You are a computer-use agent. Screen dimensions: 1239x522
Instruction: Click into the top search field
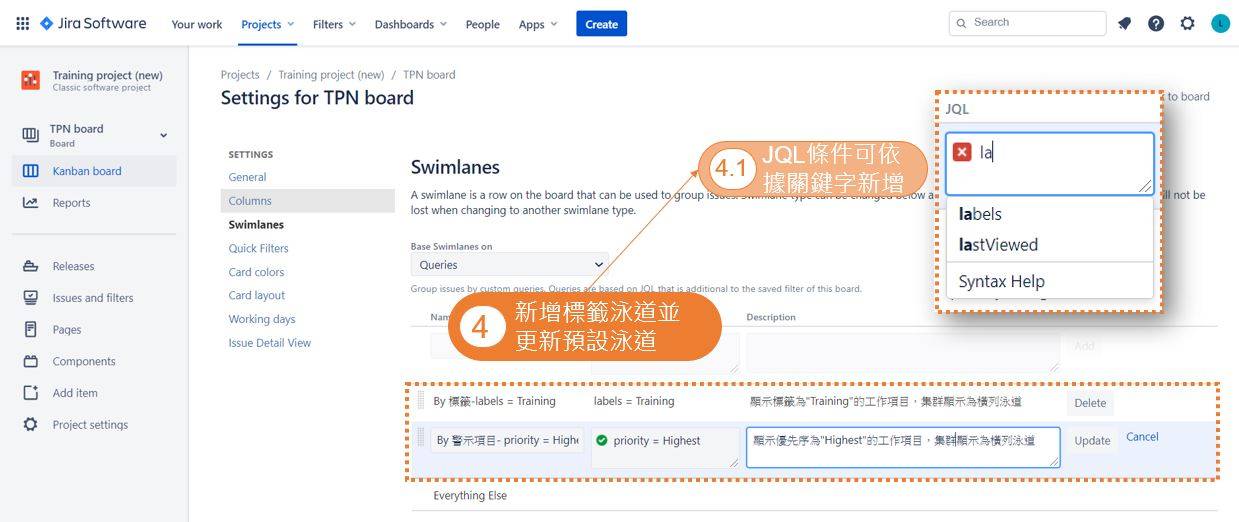pos(1027,23)
